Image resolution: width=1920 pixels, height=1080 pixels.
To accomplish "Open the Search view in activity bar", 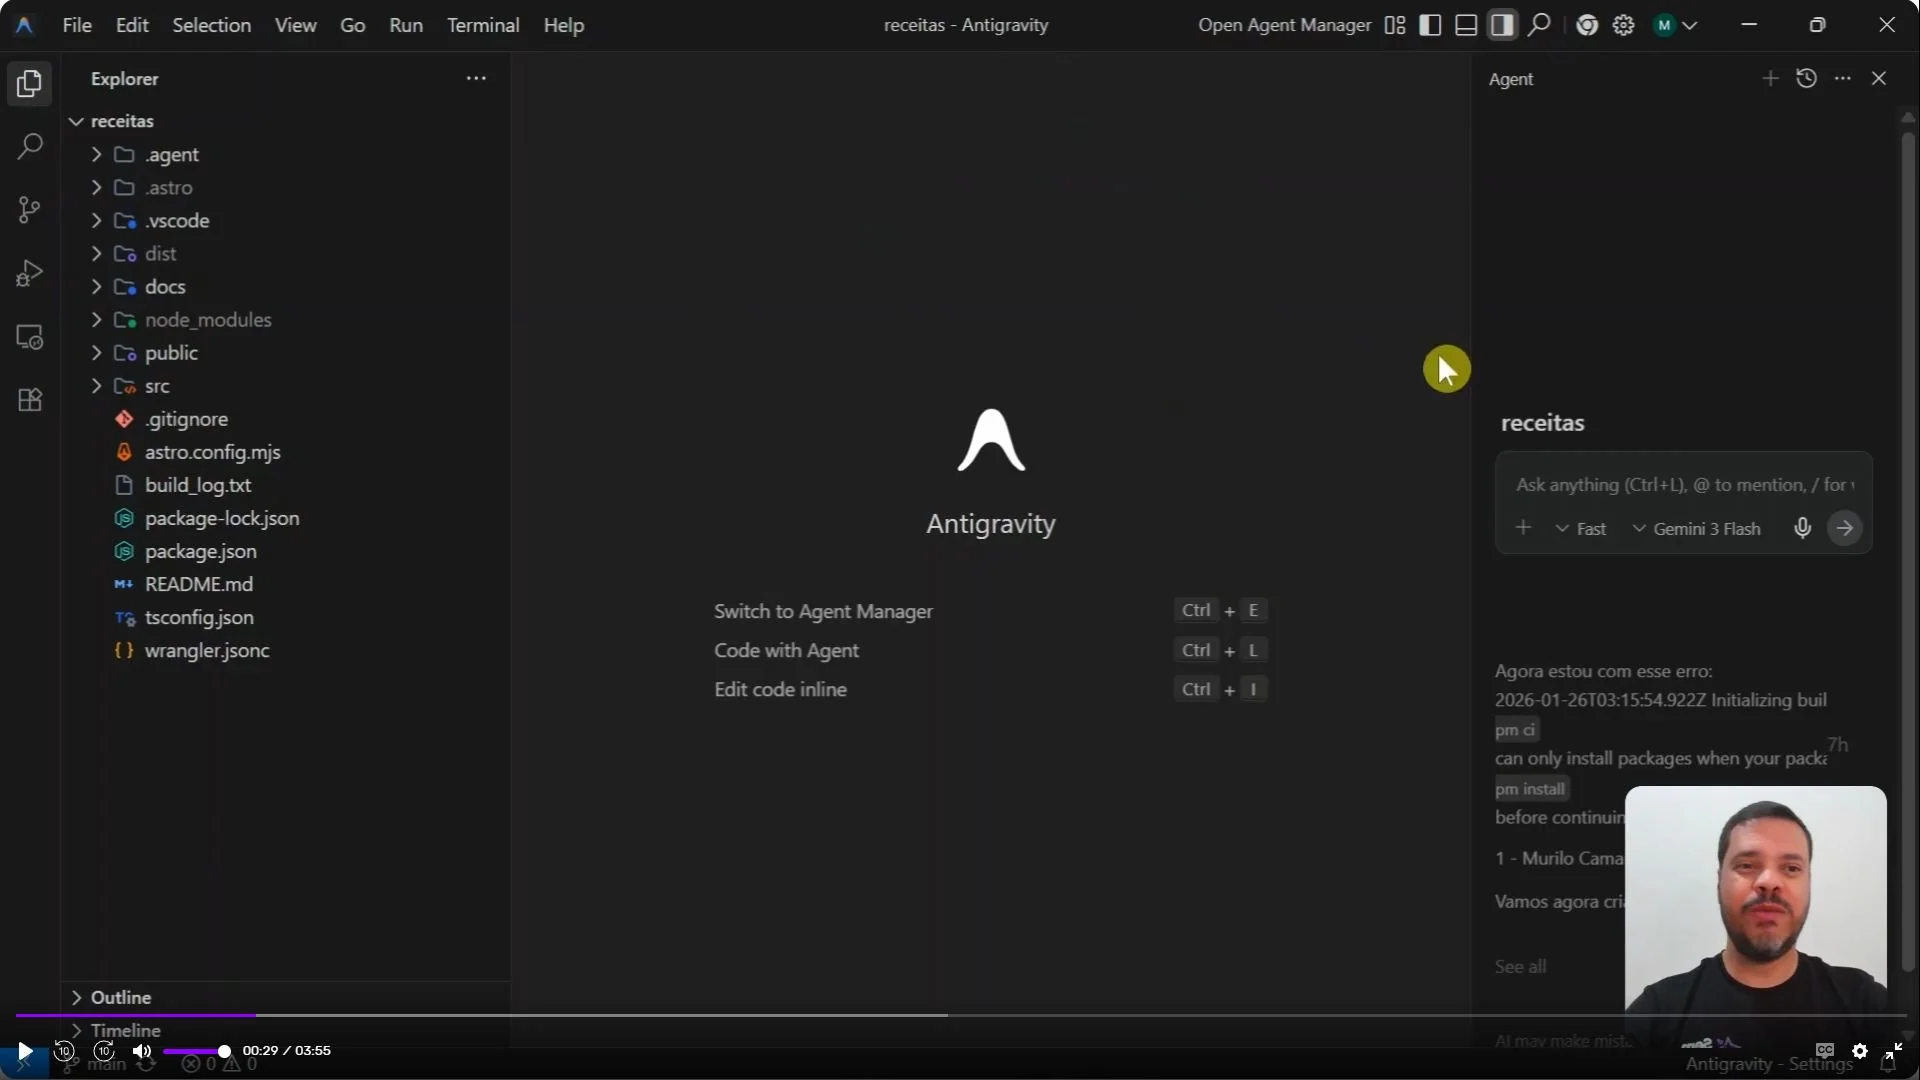I will [30, 147].
